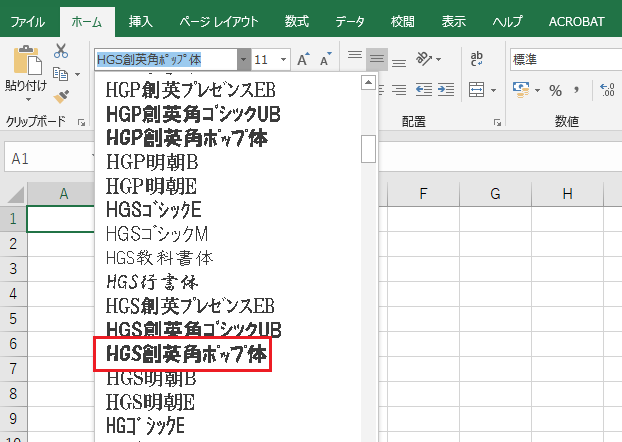Open alignment (配置) dialog launcher
The height and width of the screenshot is (442, 622).
497,123
